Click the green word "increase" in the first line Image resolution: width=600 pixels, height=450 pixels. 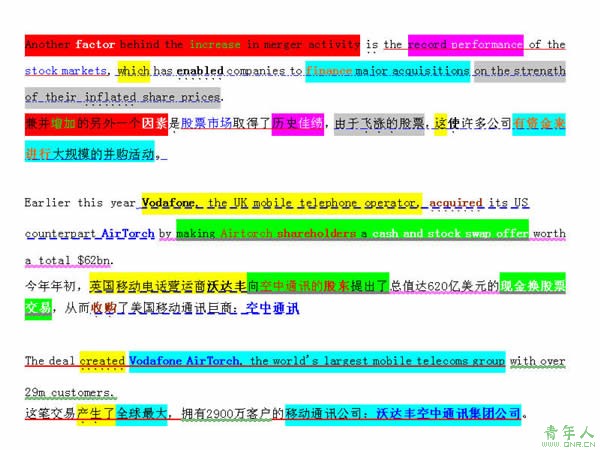coord(215,44)
